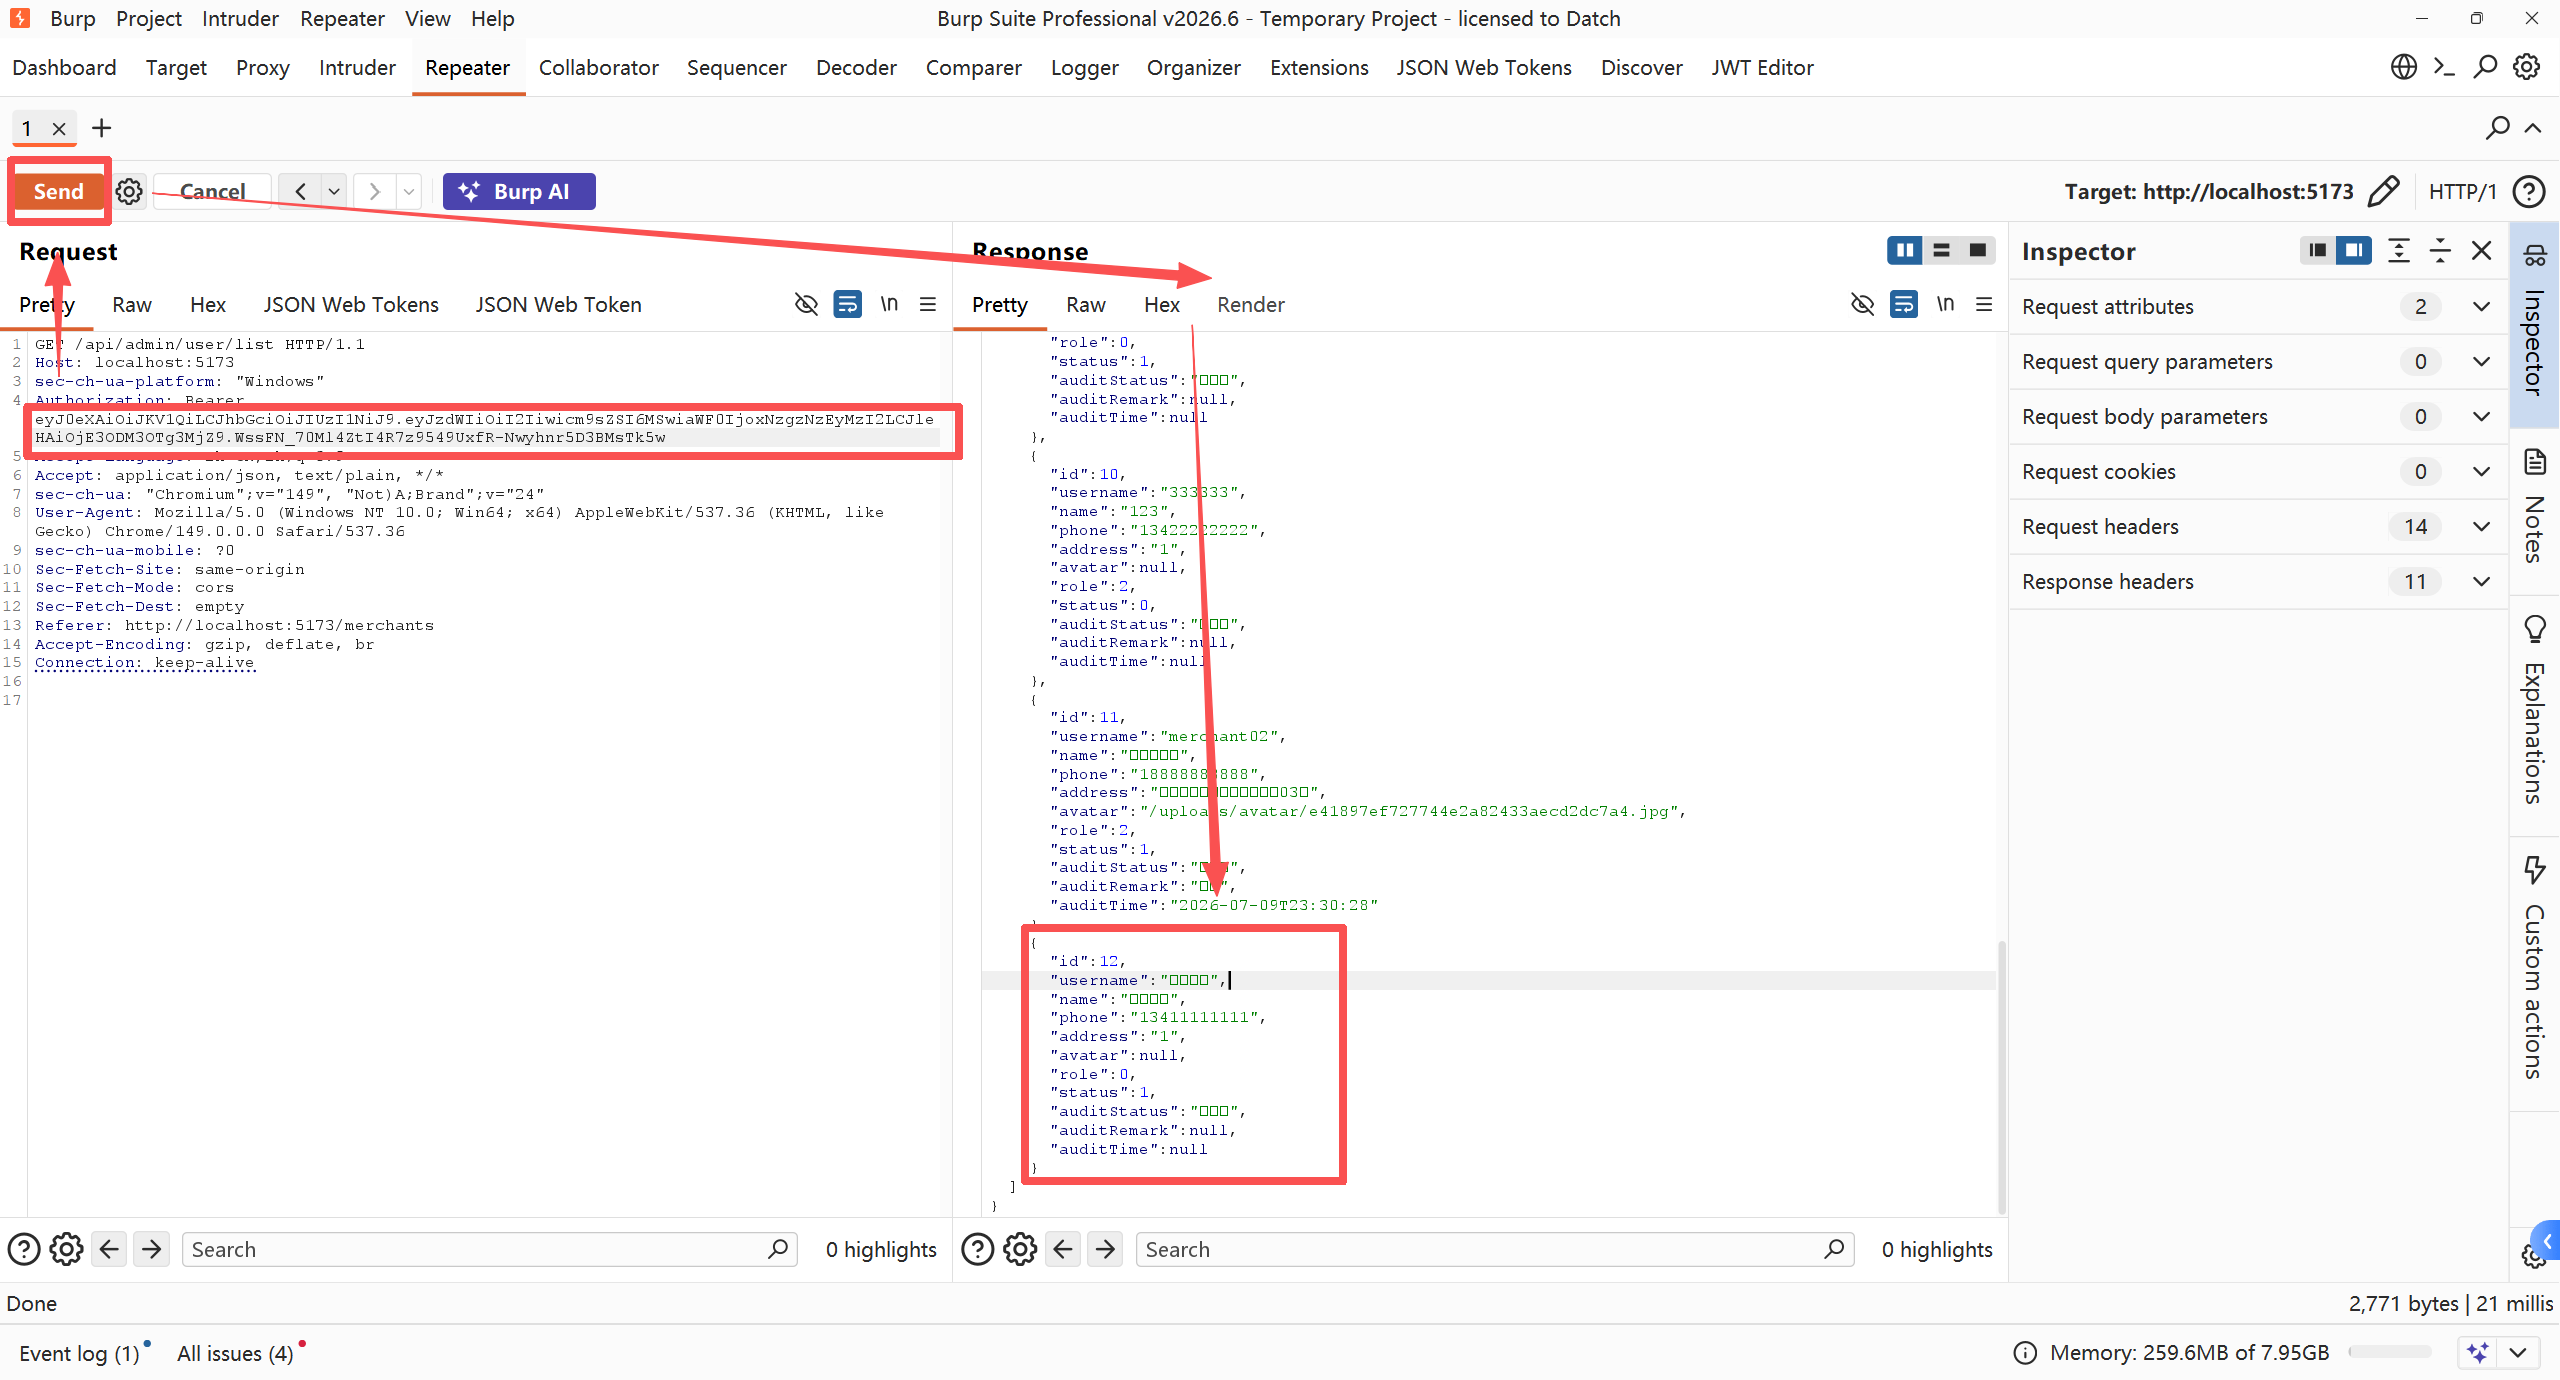
Task: Expand Request body parameters section
Action: click(2258, 416)
